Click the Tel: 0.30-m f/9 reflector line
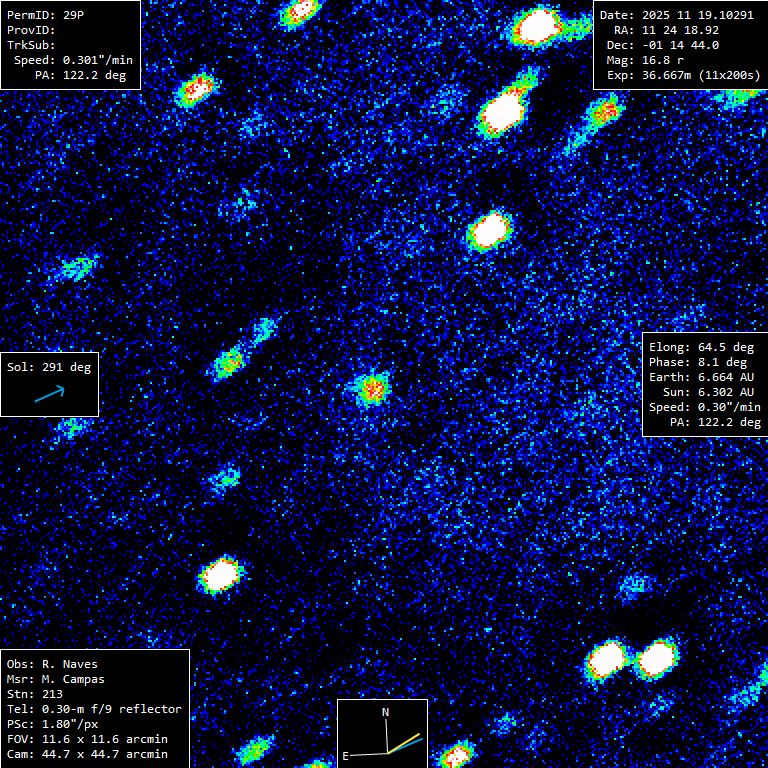The width and height of the screenshot is (768, 768). pos(94,709)
